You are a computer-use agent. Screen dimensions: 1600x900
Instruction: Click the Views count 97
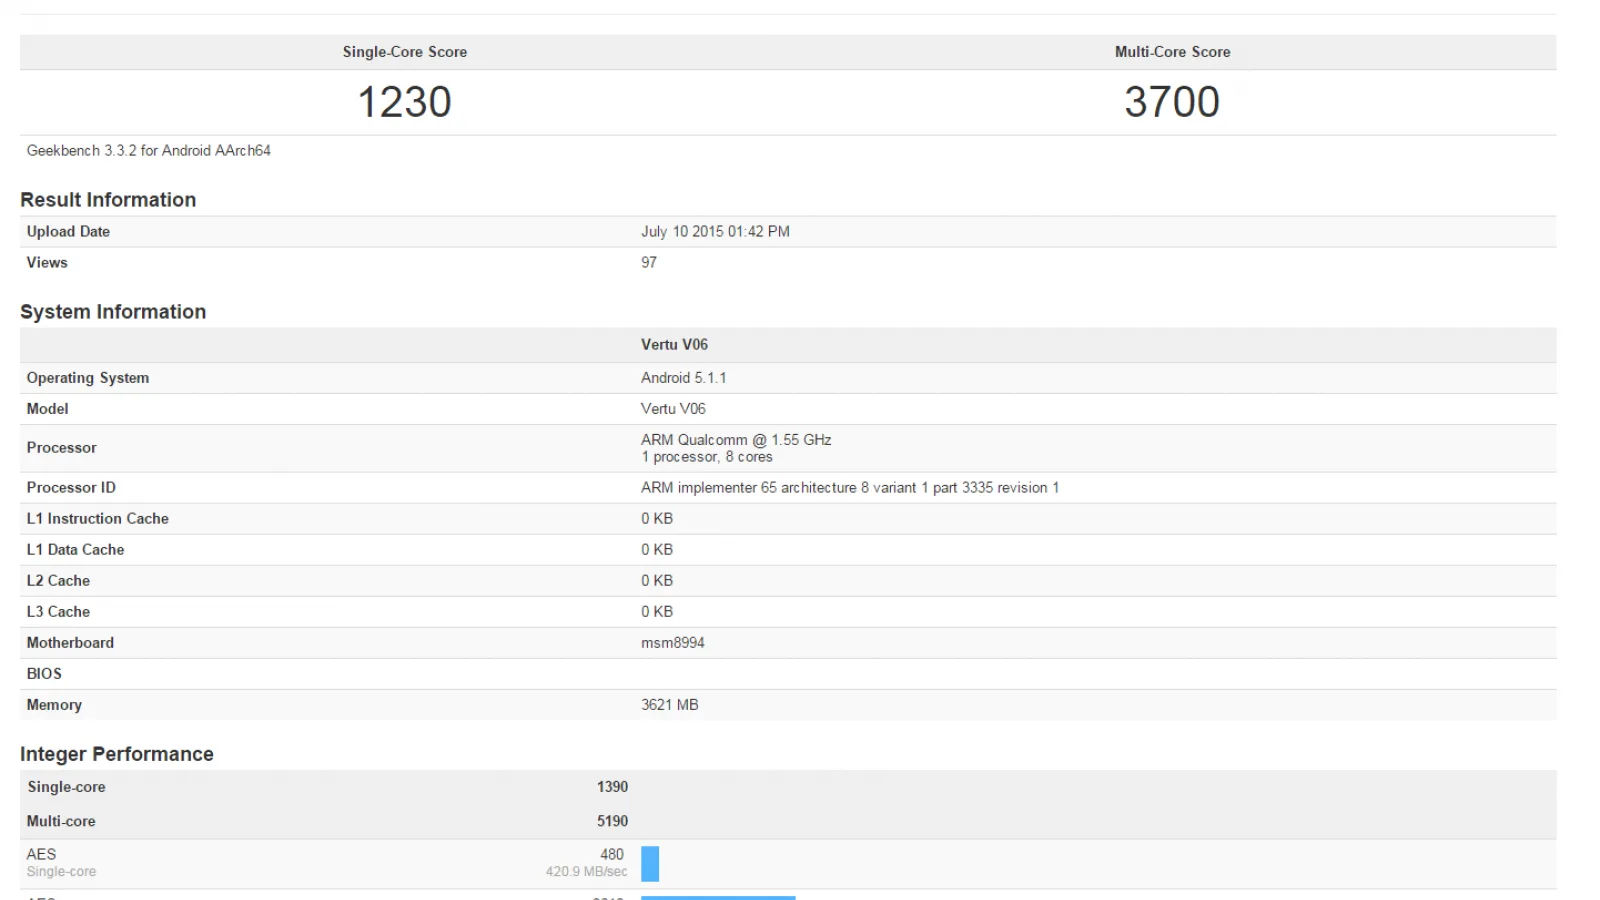click(x=649, y=262)
